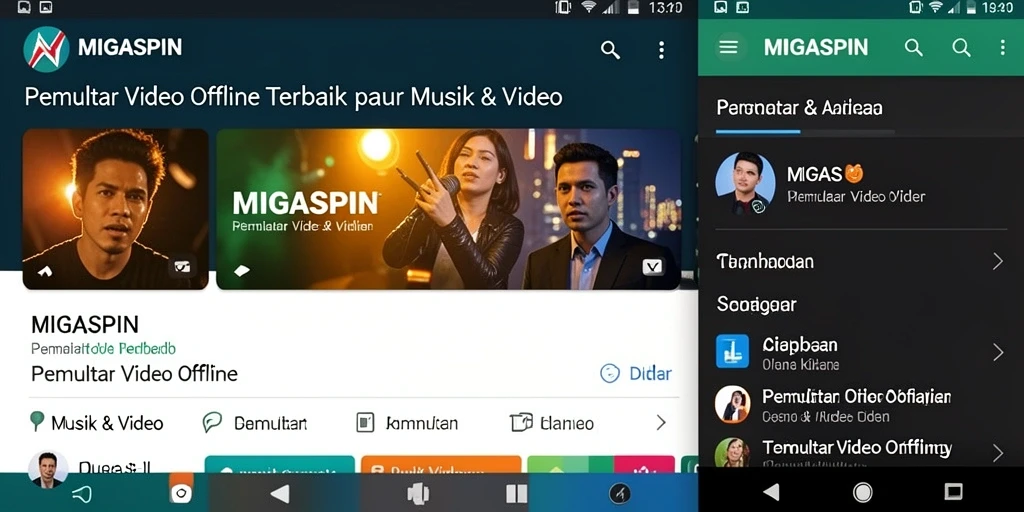Click second search icon in green header
The height and width of the screenshot is (512, 1024).
point(961,47)
